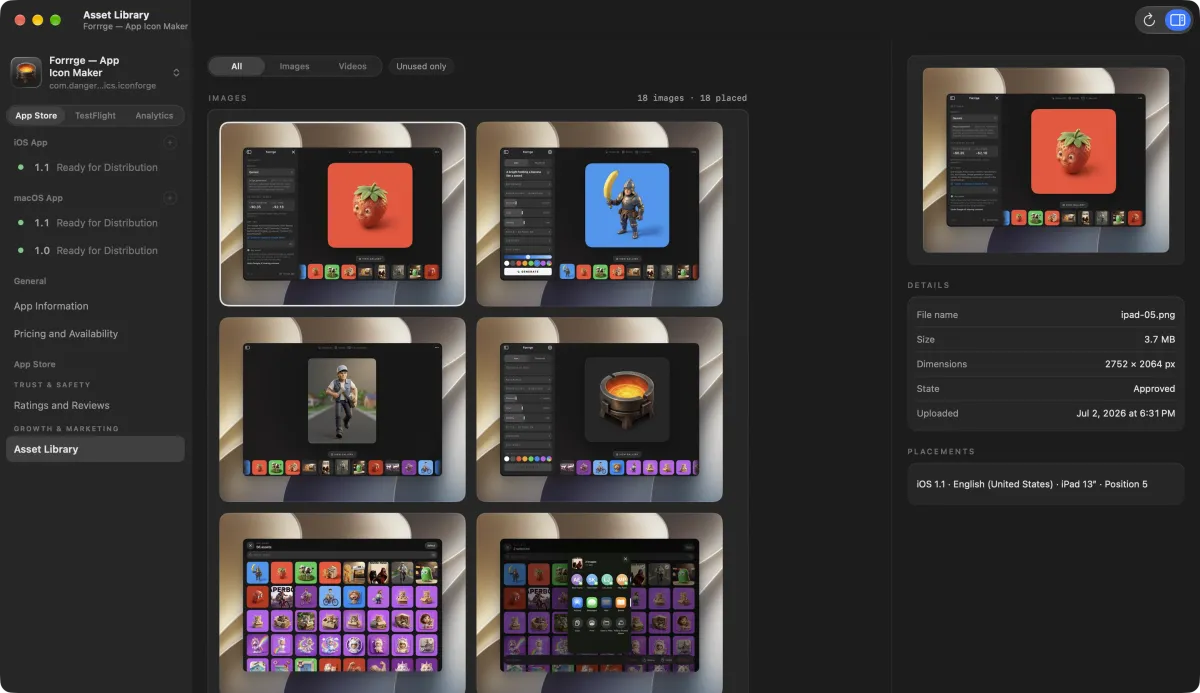Show All assets filter
The width and height of the screenshot is (1200, 693).
point(237,66)
